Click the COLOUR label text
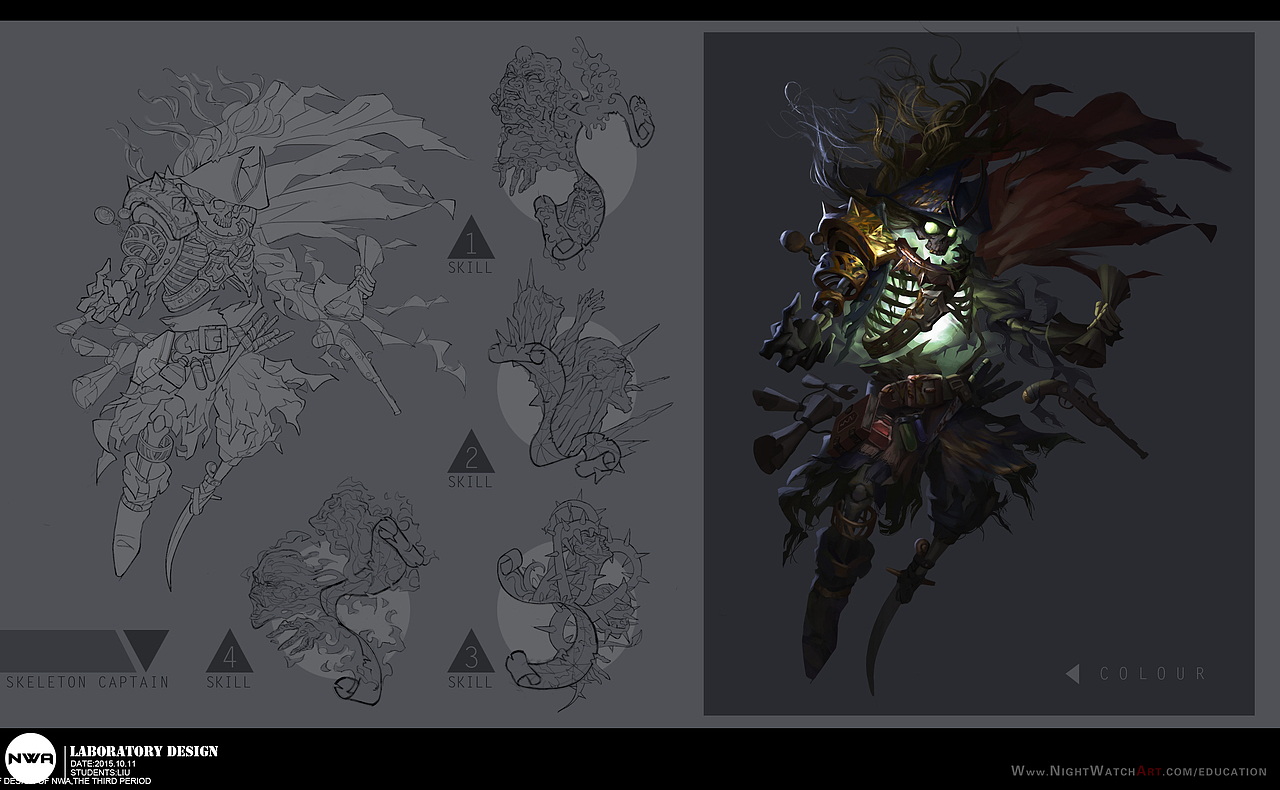Image resolution: width=1280 pixels, height=790 pixels. tap(1153, 674)
